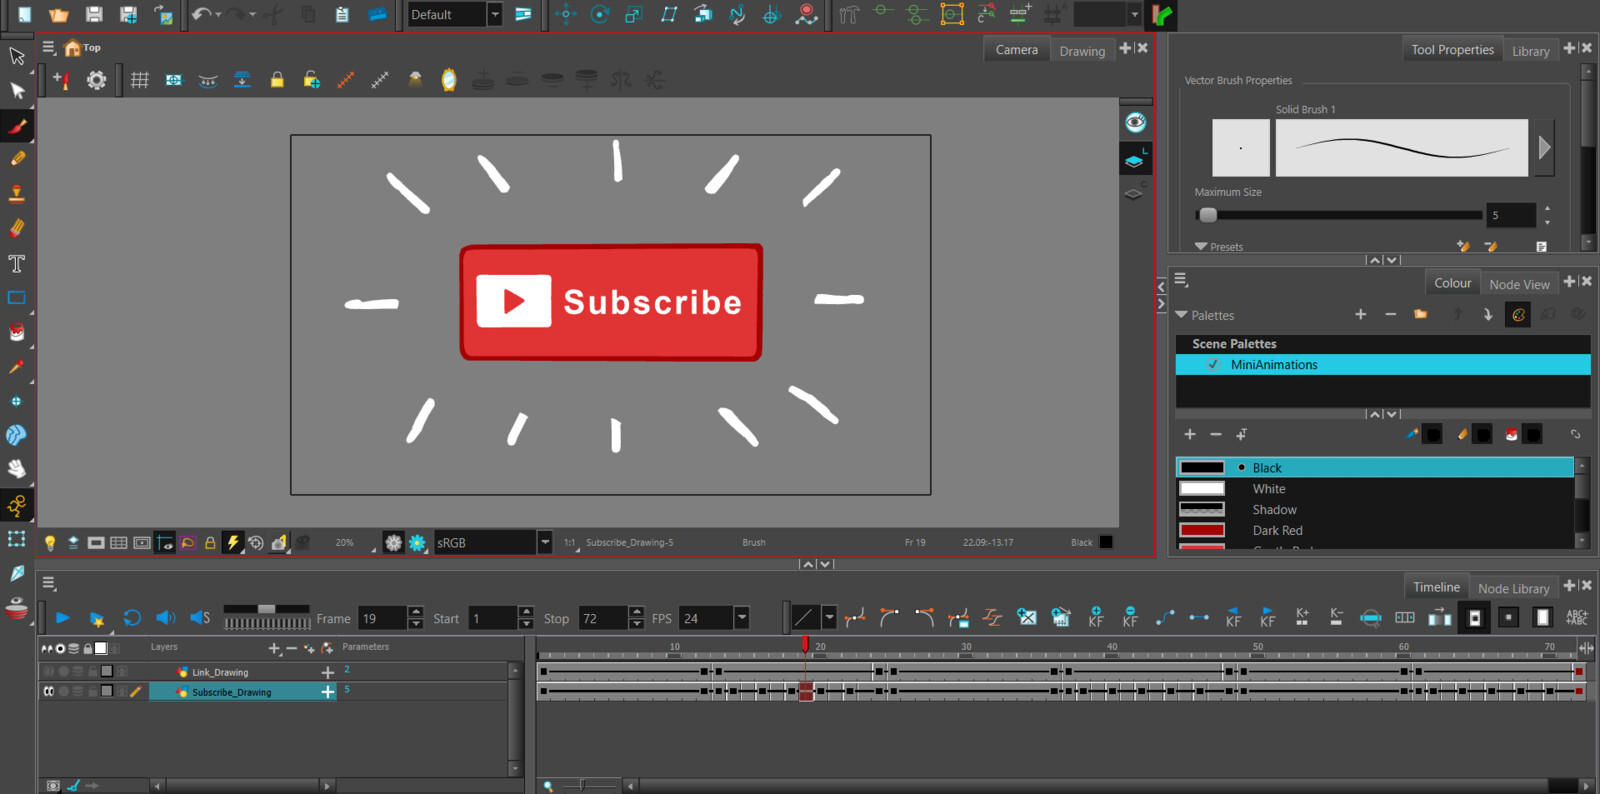Click the Save icon in top toolbar
The image size is (1600, 794).
point(94,14)
